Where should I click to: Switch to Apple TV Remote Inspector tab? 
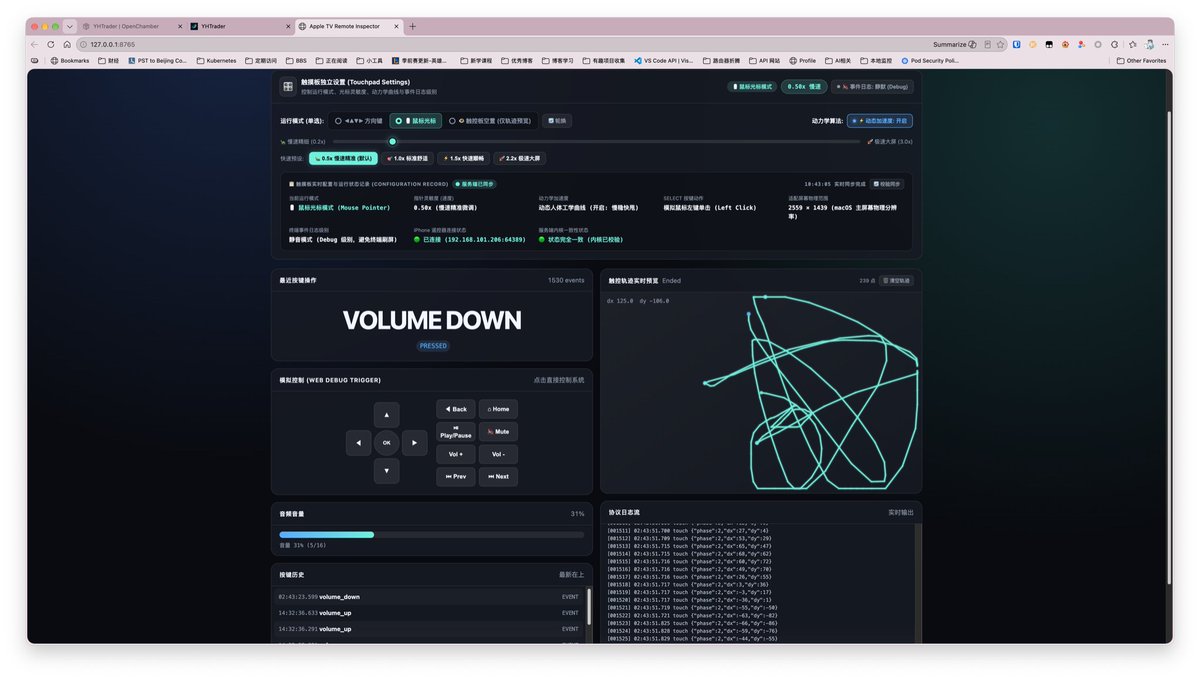tap(349, 26)
